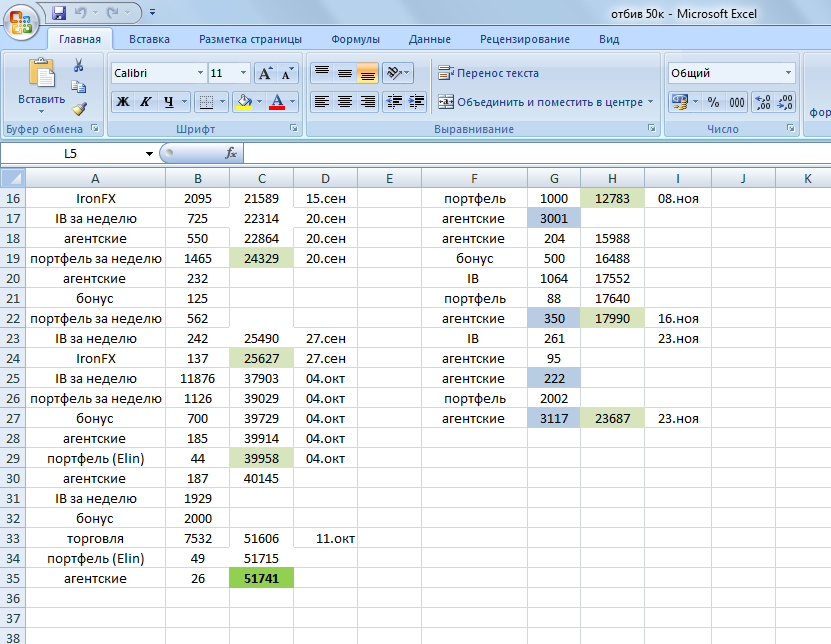Toggle bottom vertical alignment
The width and height of the screenshot is (831, 644).
(x=367, y=73)
